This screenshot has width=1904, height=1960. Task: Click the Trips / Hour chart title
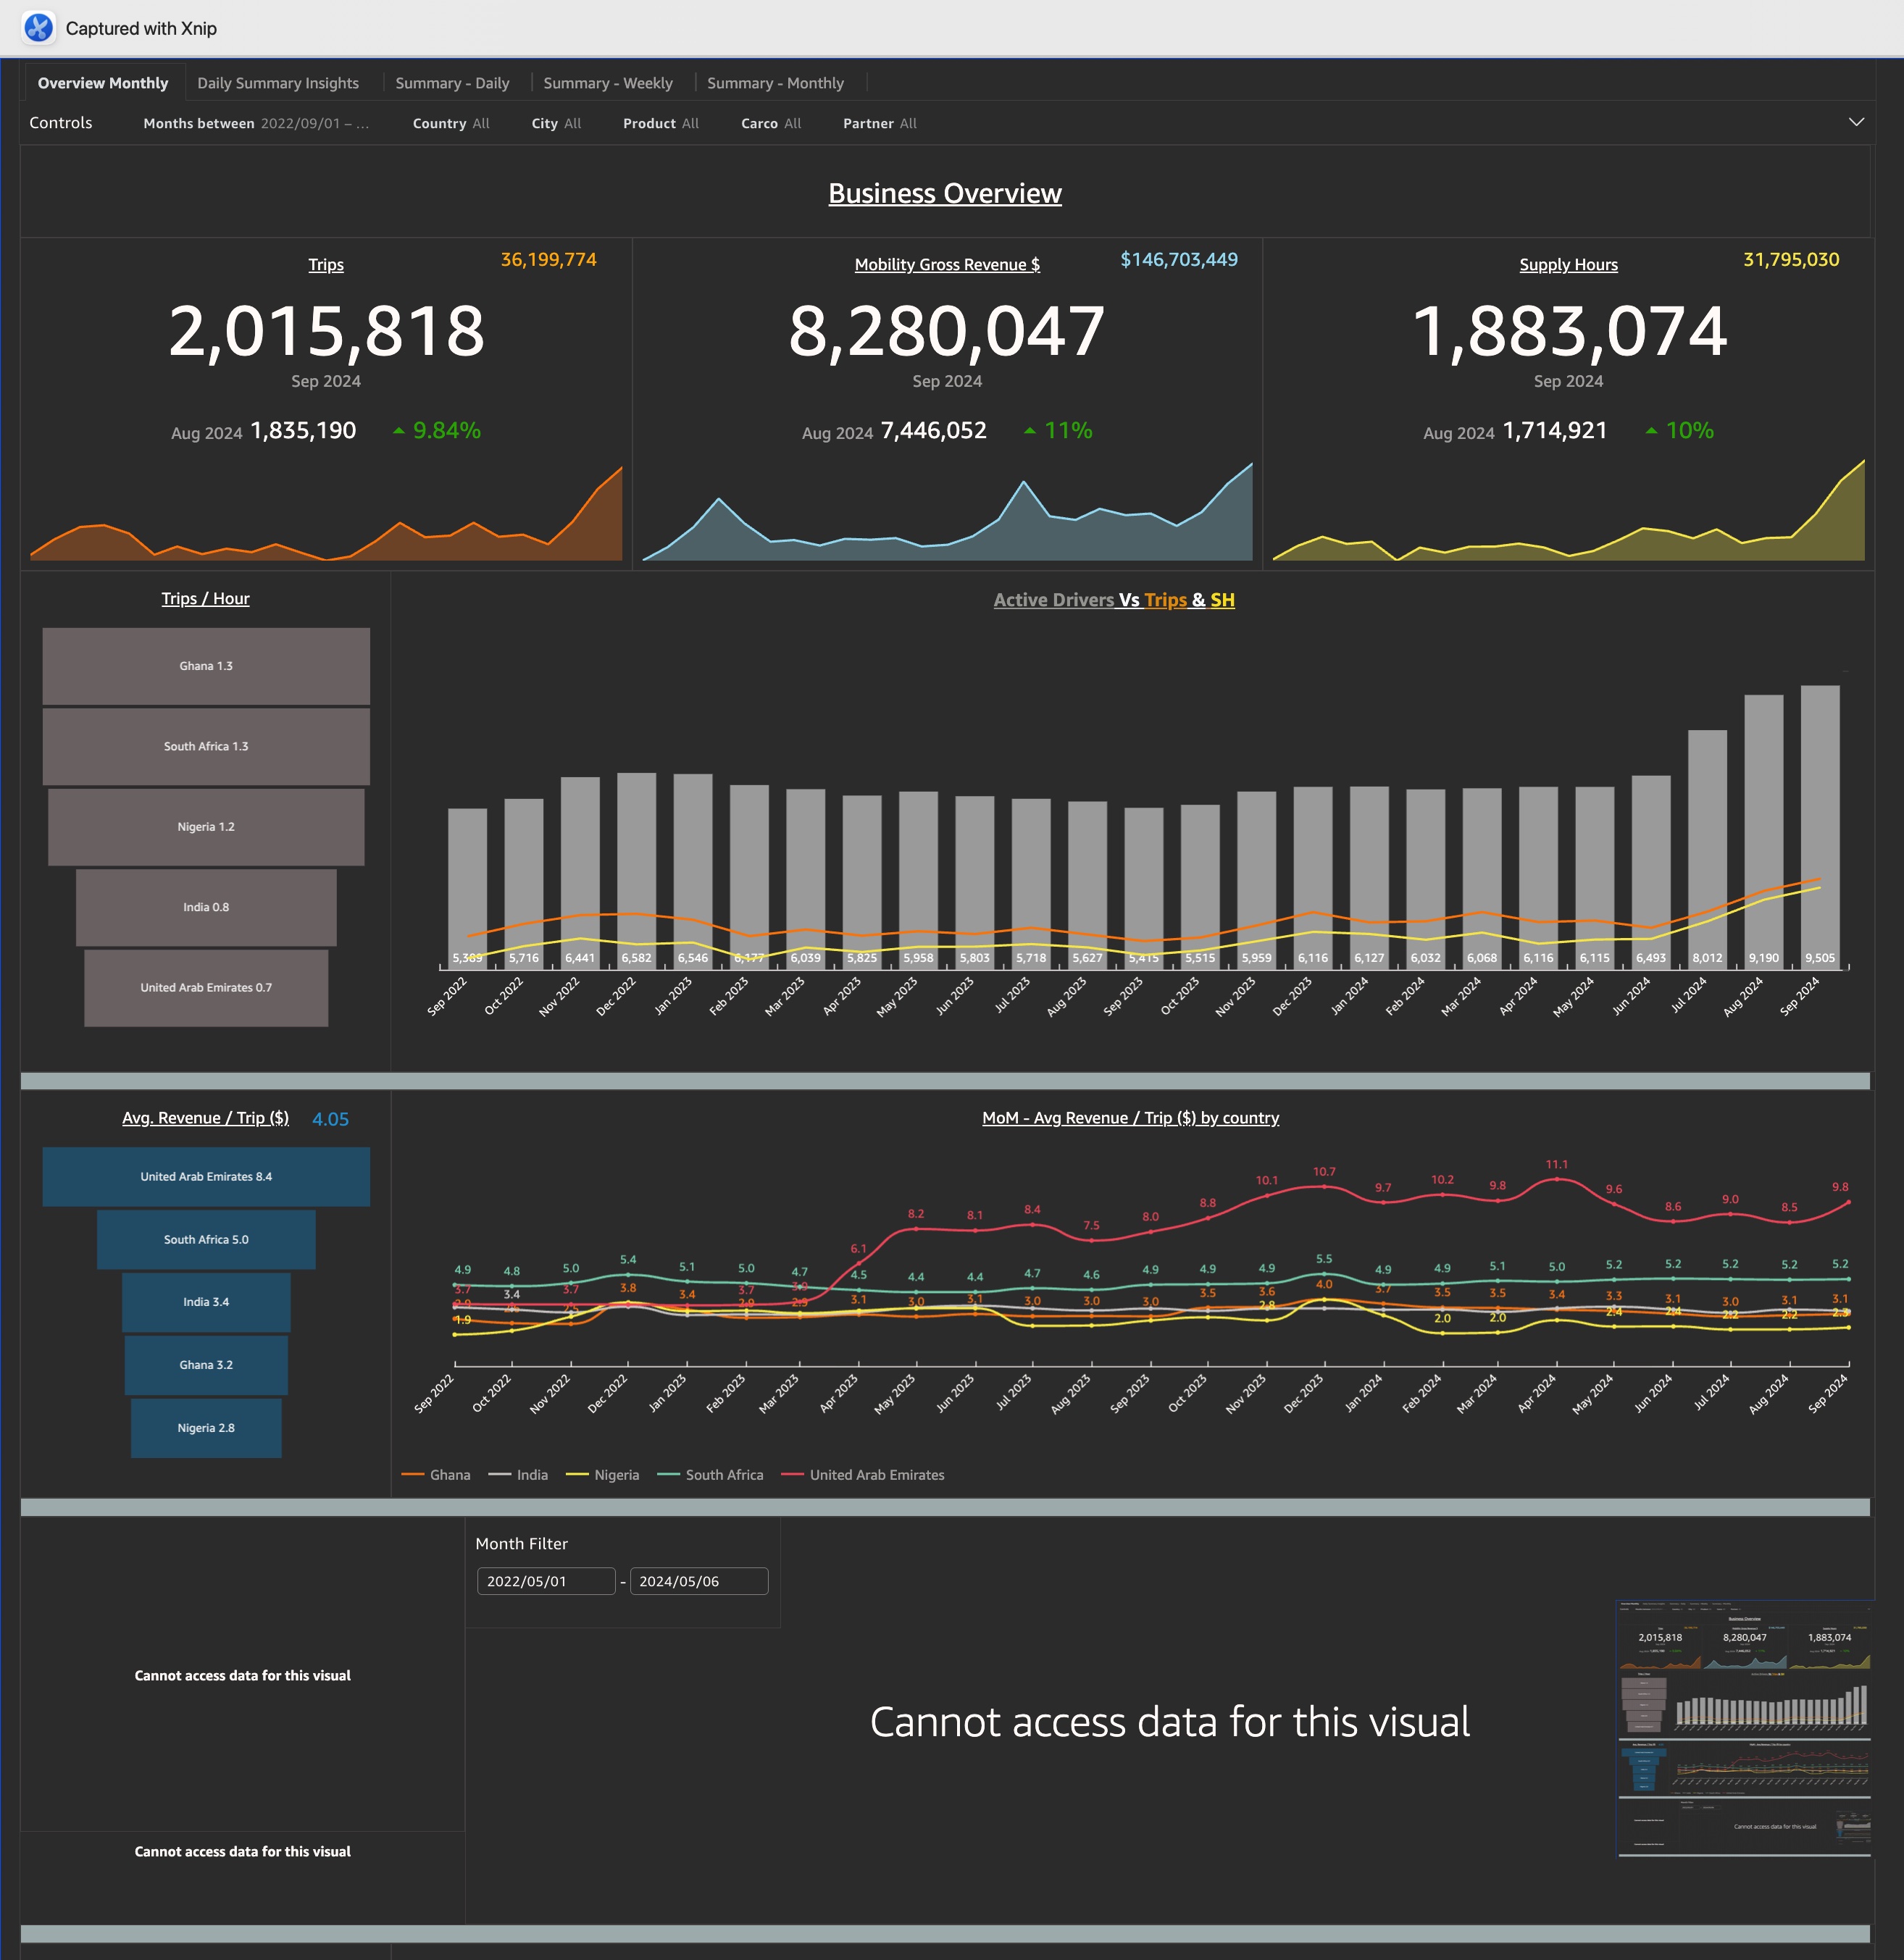pyautogui.click(x=205, y=598)
